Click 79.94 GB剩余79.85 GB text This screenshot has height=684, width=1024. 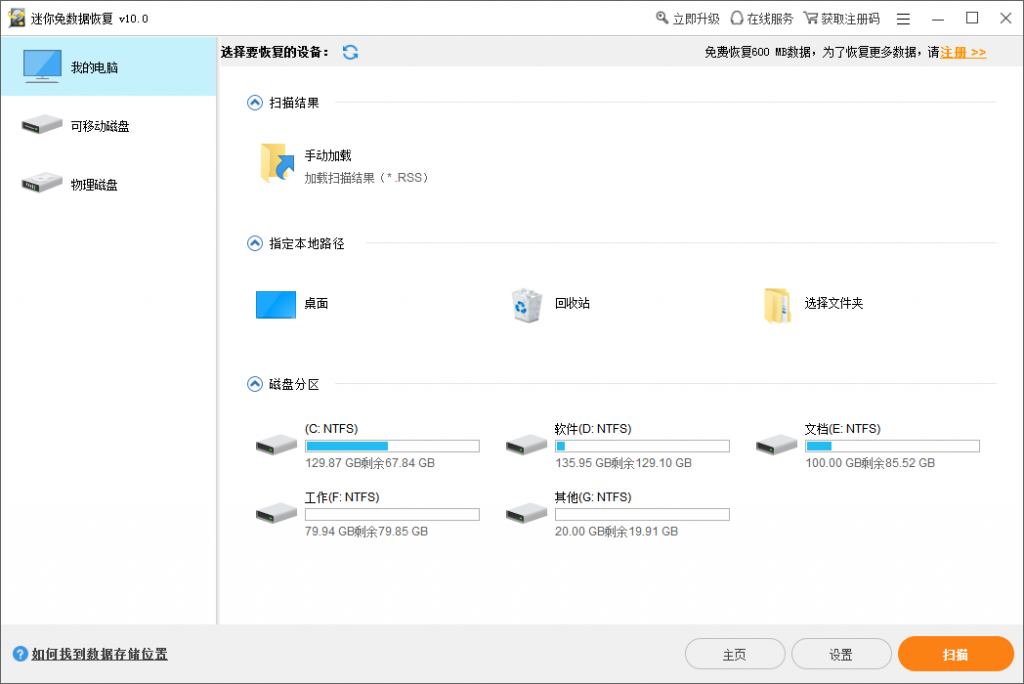tap(366, 531)
